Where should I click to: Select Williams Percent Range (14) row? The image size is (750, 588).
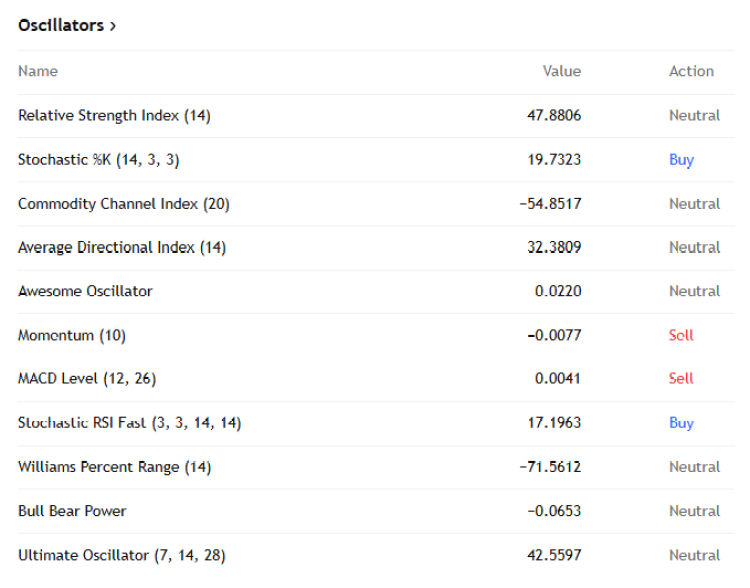(x=114, y=467)
